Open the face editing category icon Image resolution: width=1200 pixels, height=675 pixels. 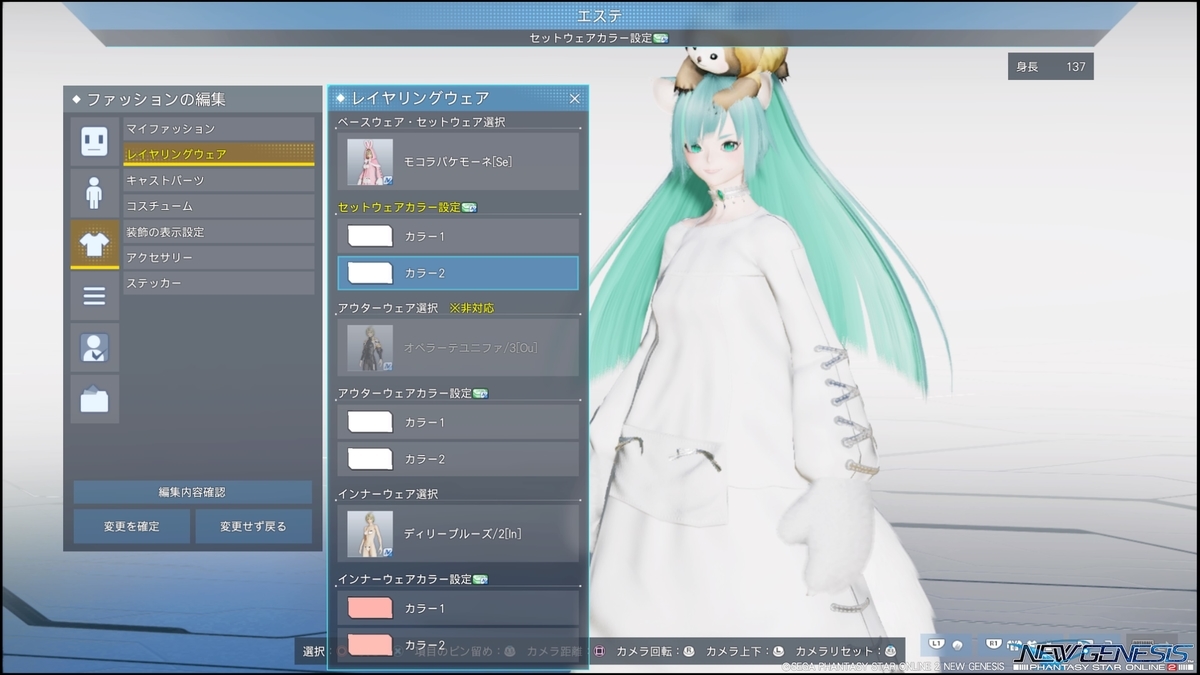(94, 141)
